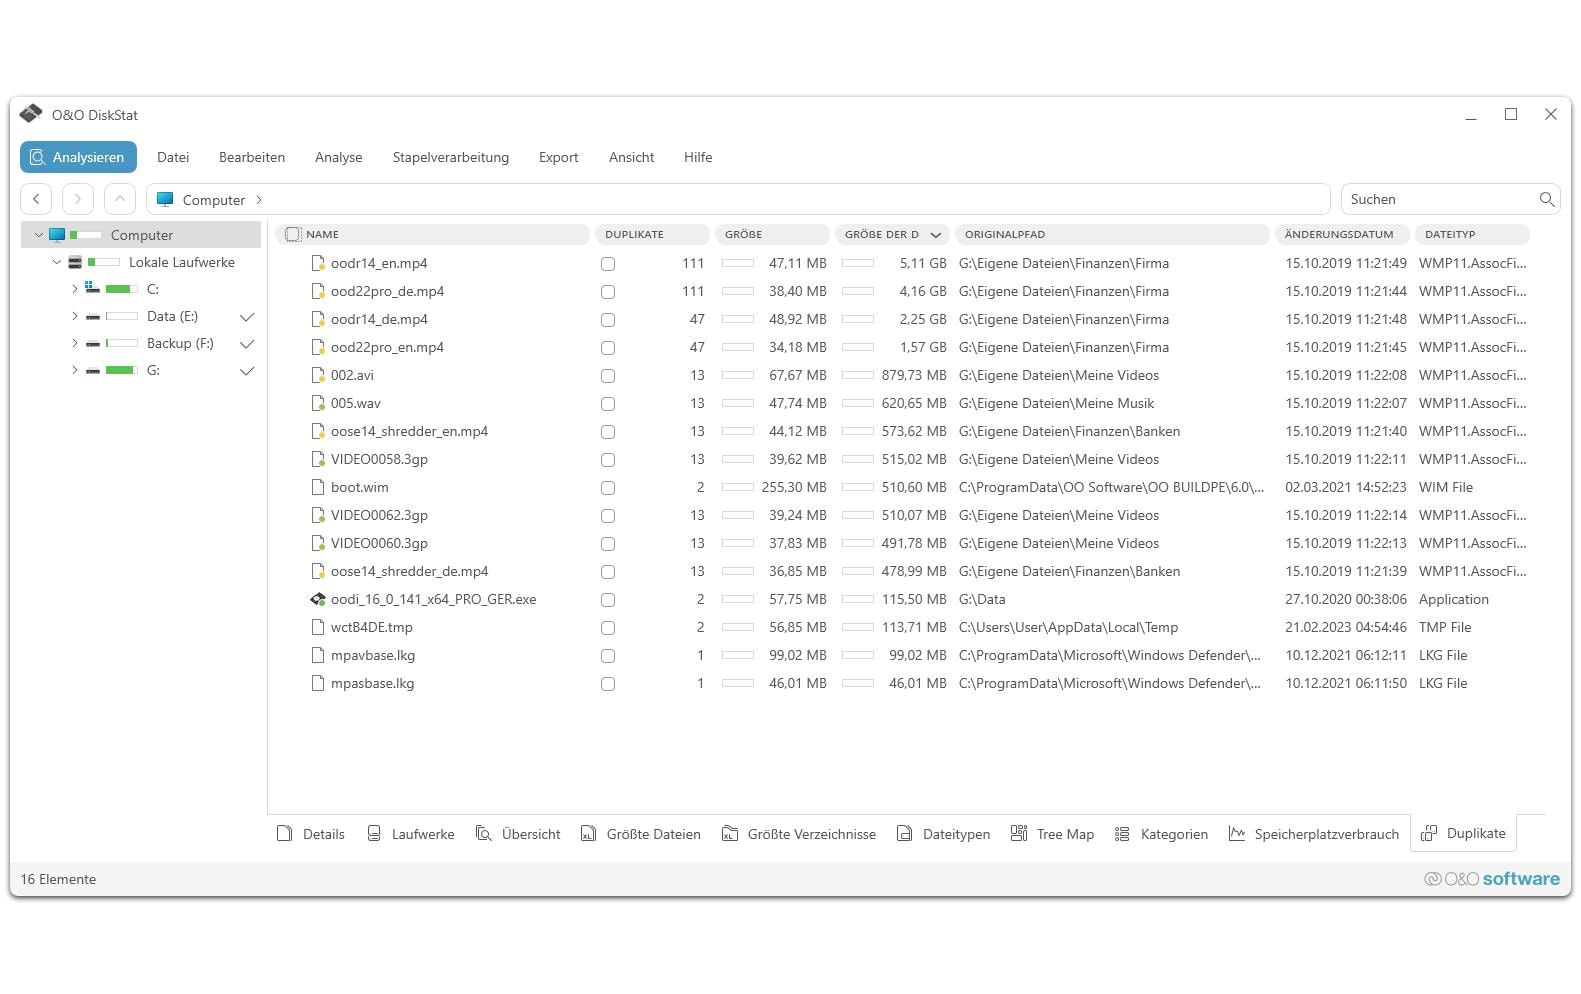Toggle the checkmark next to G: drive
This screenshot has height=994, width=1581.
(247, 370)
